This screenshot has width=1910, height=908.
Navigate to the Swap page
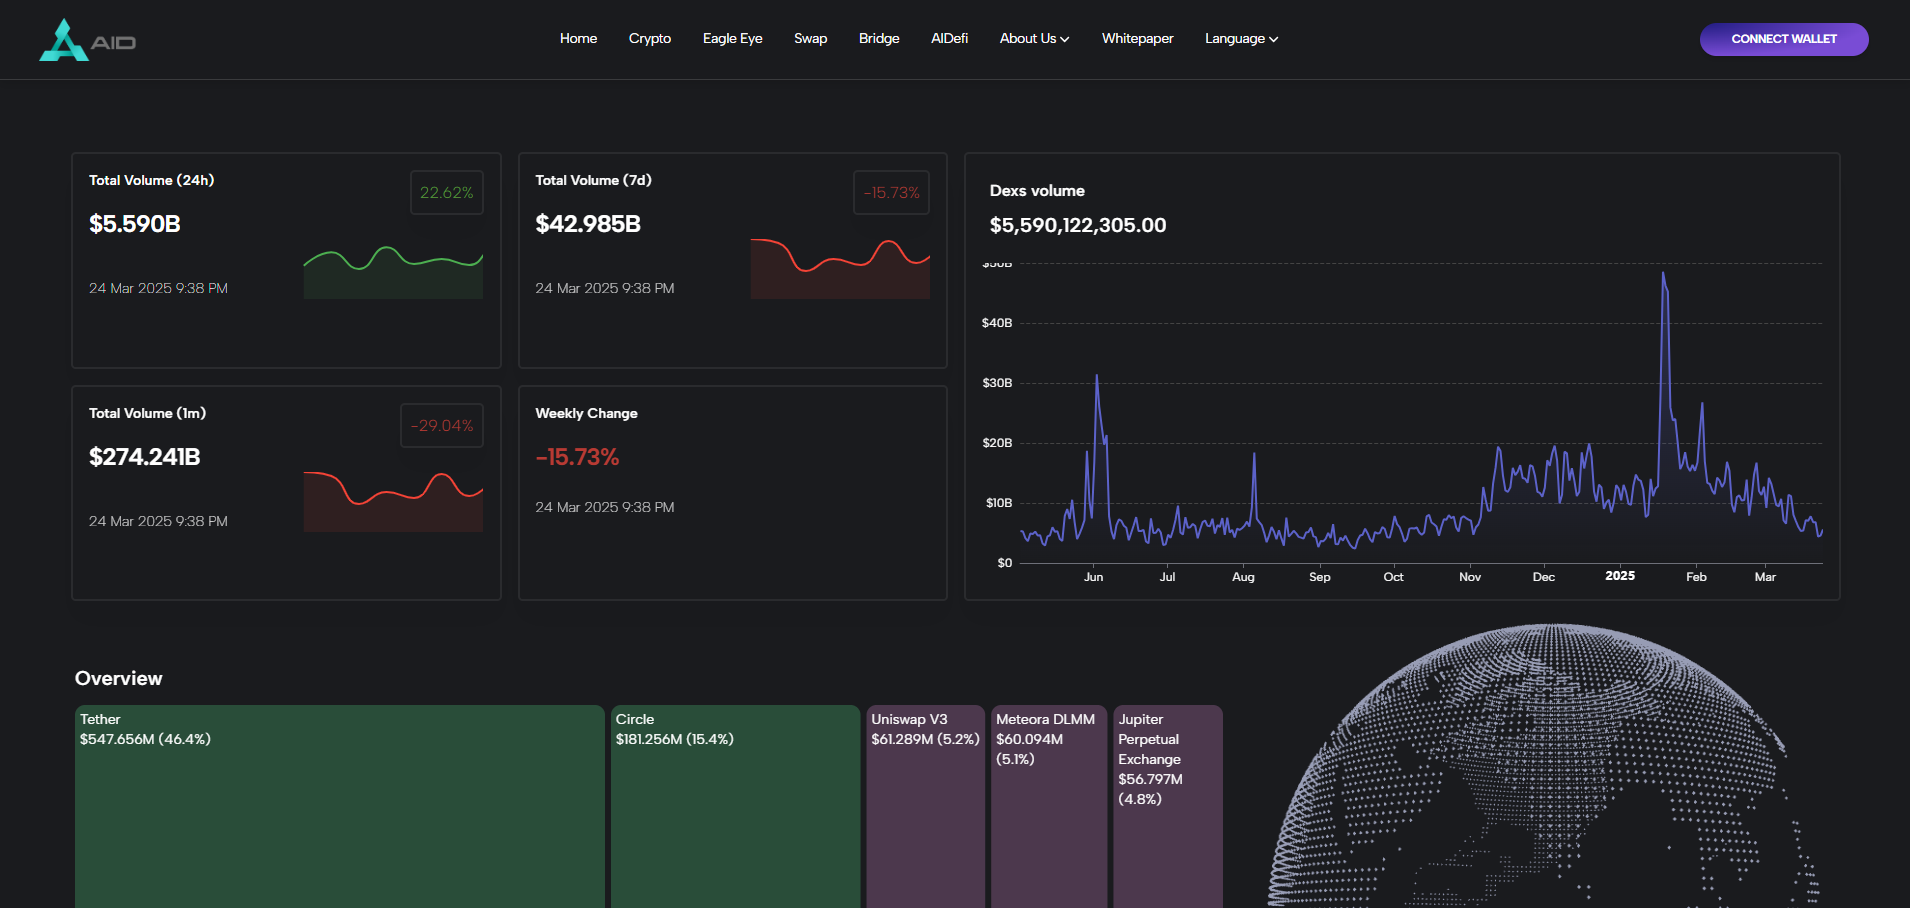point(810,39)
